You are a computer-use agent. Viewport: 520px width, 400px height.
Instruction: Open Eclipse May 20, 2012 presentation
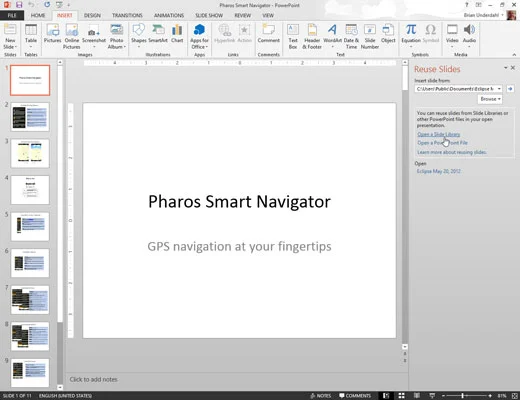pyautogui.click(x=439, y=171)
